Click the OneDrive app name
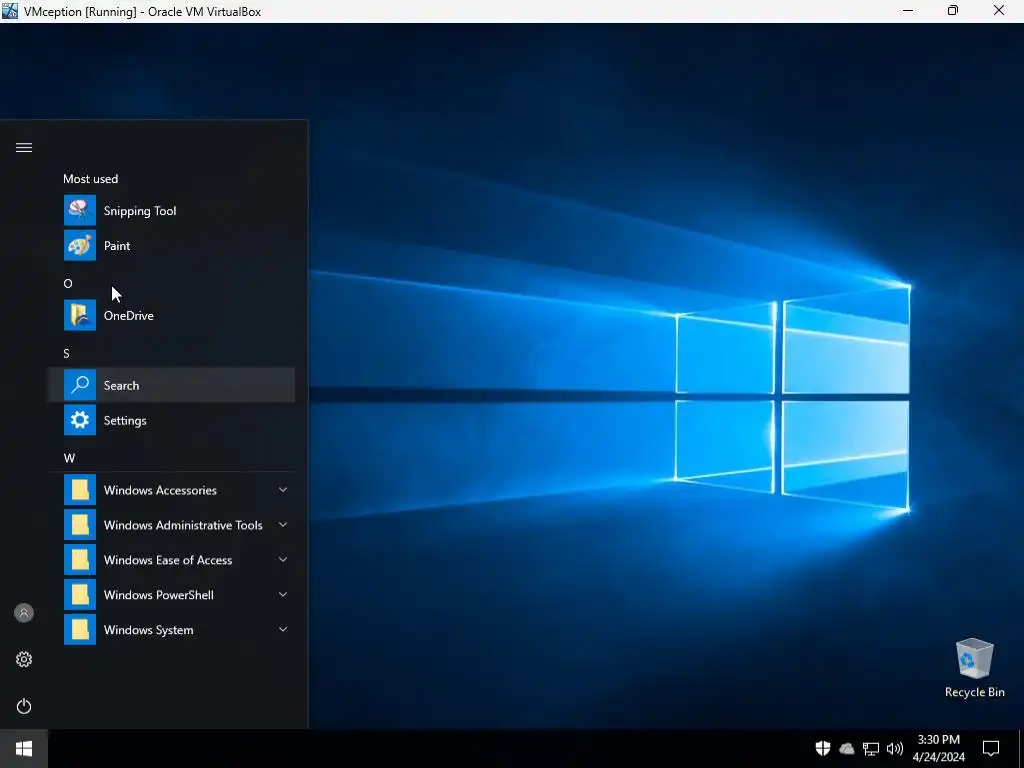 129,315
